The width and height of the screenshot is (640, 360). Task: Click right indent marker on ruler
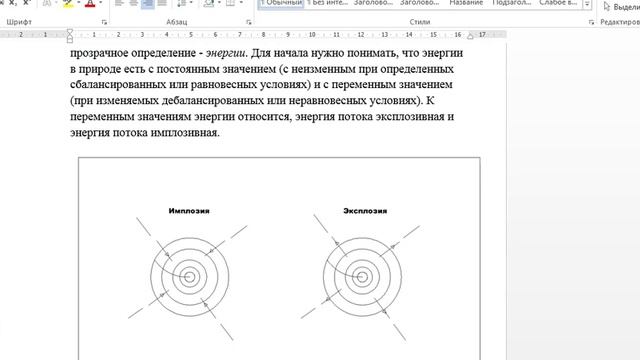point(470,36)
